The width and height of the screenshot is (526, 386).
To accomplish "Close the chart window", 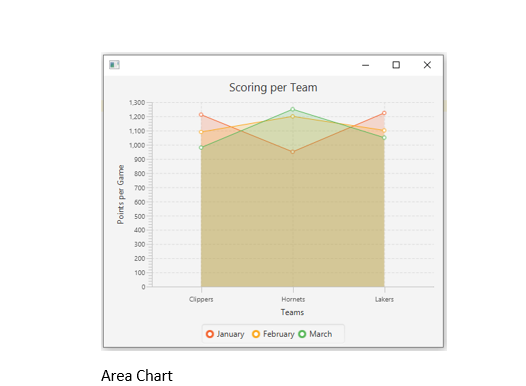I will pos(427,65).
